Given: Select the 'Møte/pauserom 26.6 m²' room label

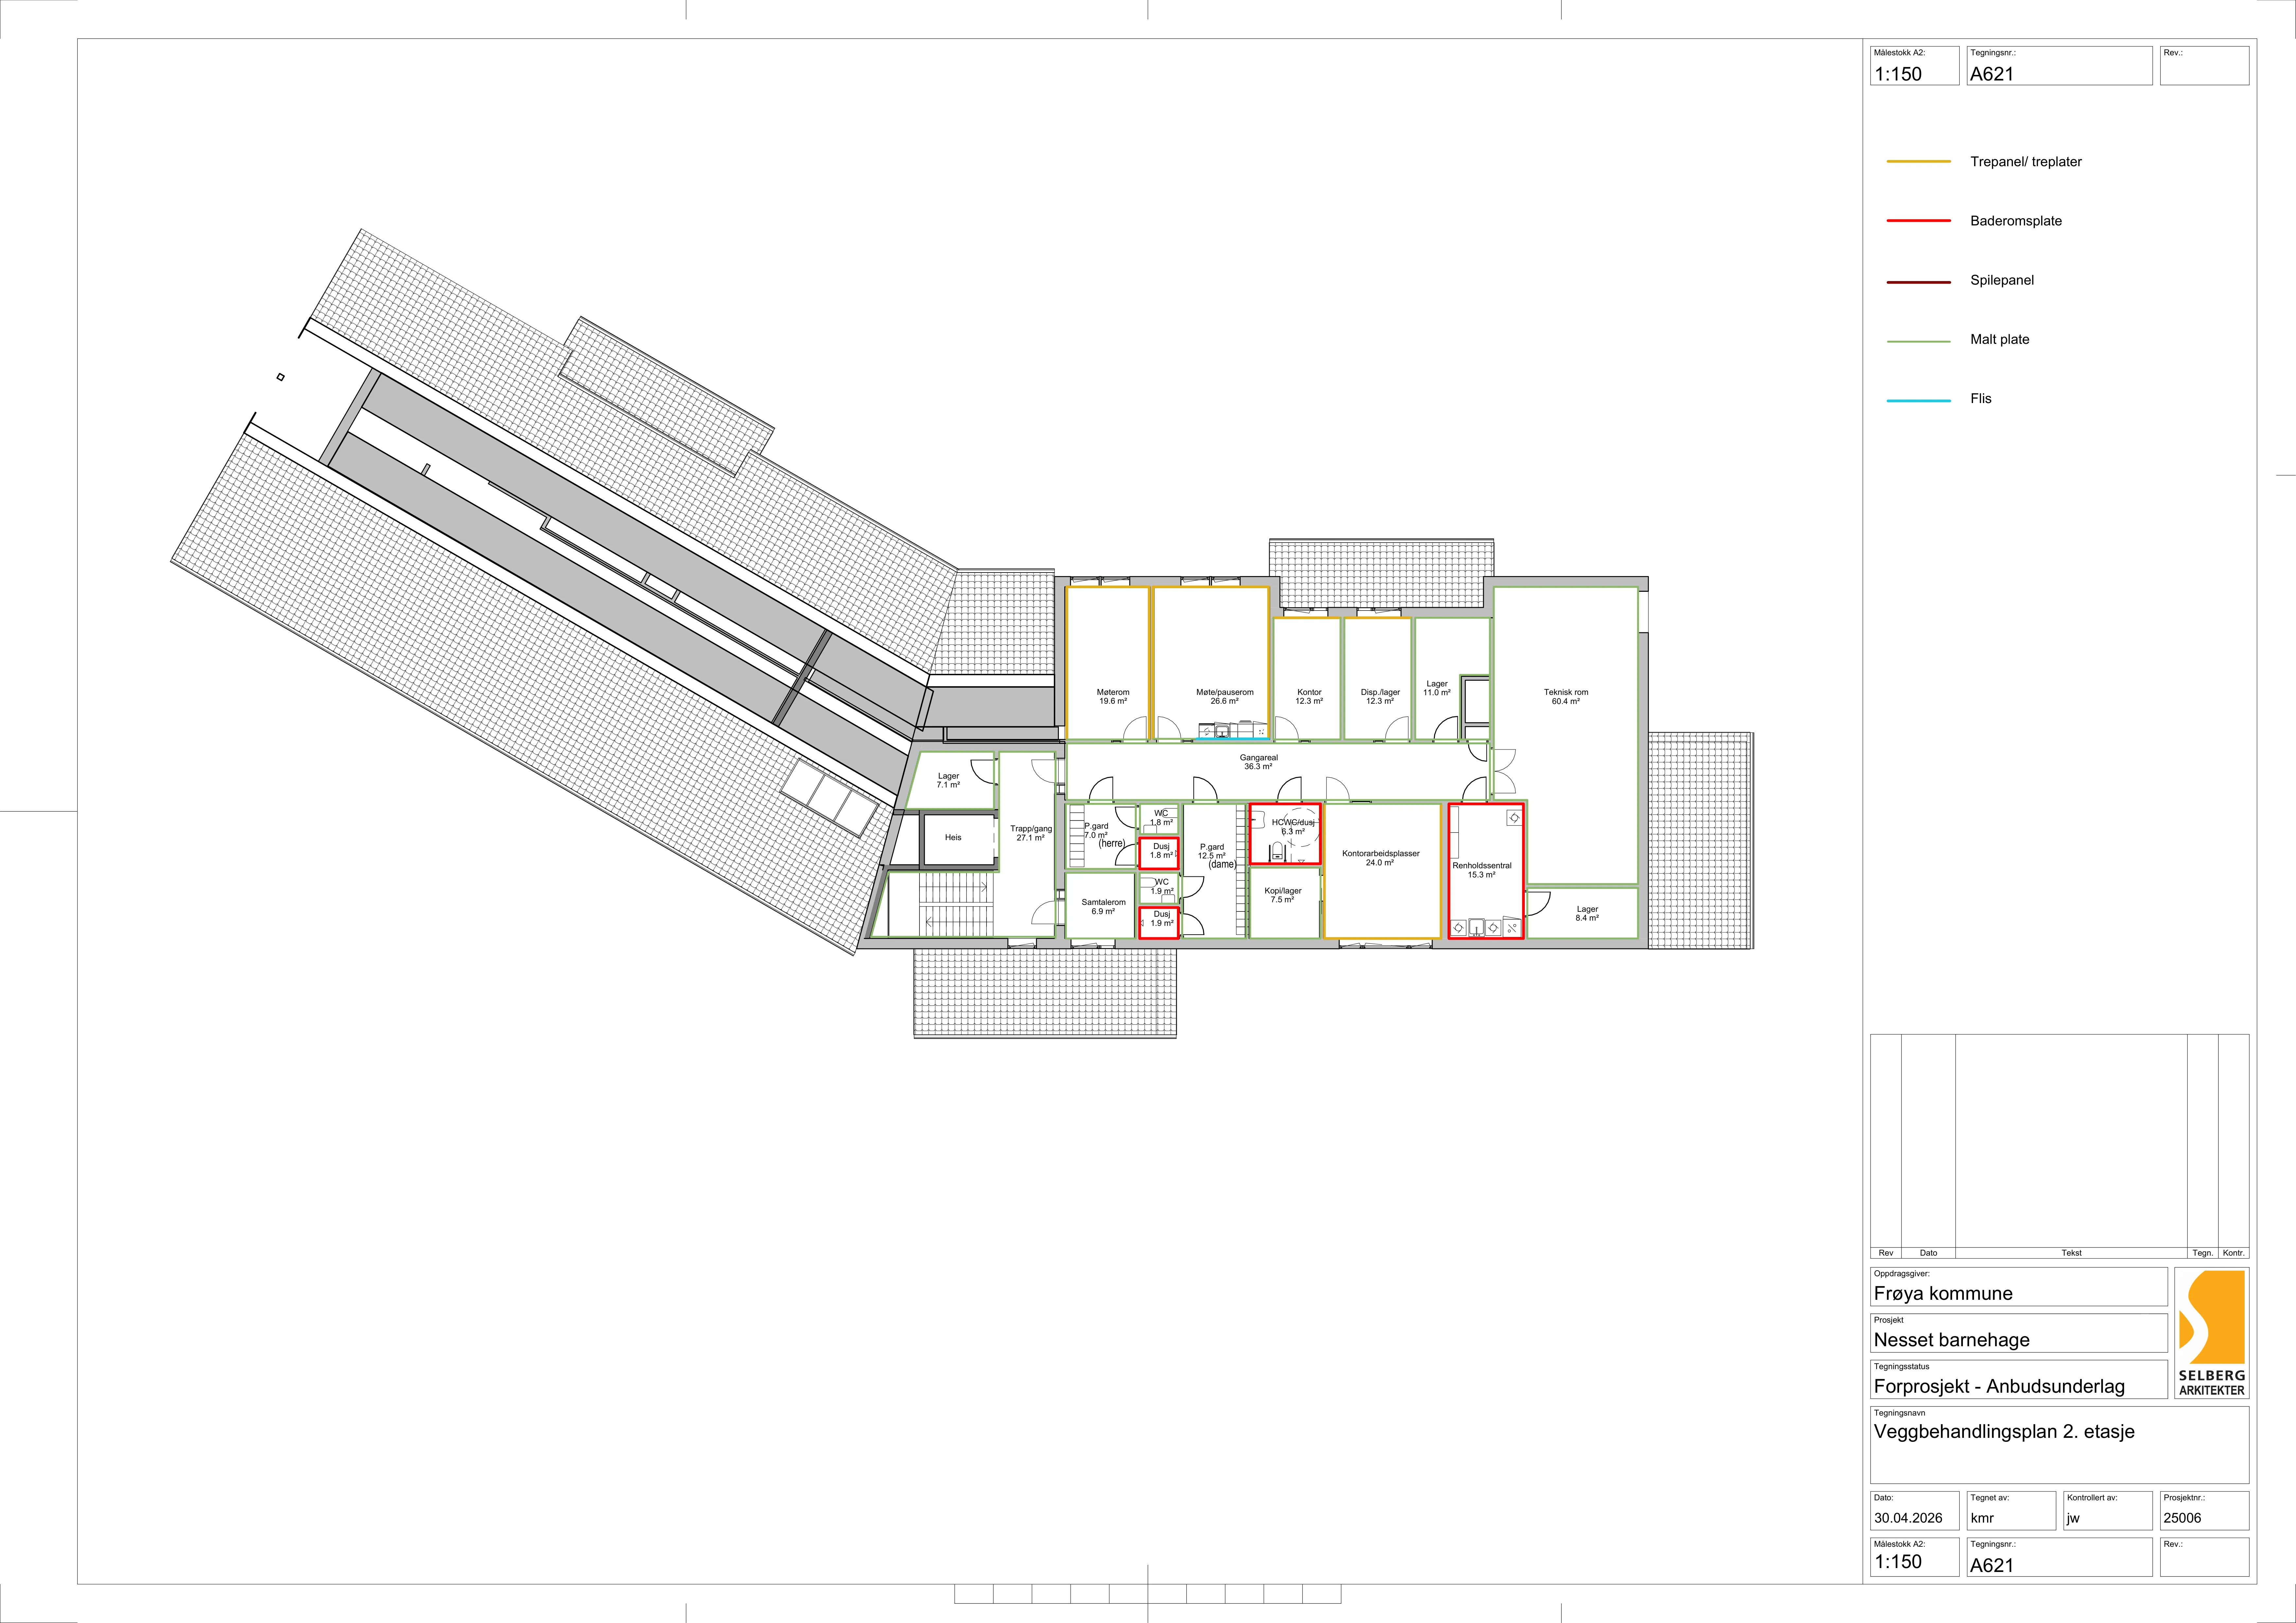Looking at the screenshot, I should click(1225, 697).
